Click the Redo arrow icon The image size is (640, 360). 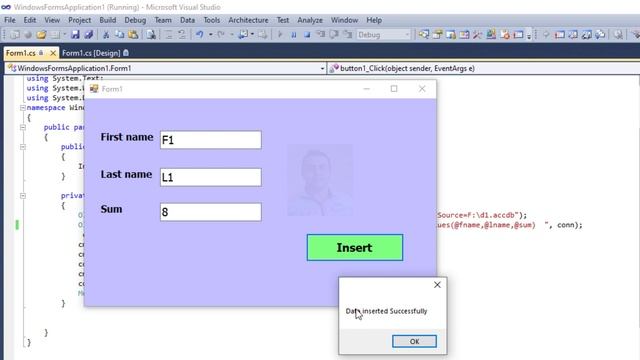pyautogui.click(x=221, y=35)
